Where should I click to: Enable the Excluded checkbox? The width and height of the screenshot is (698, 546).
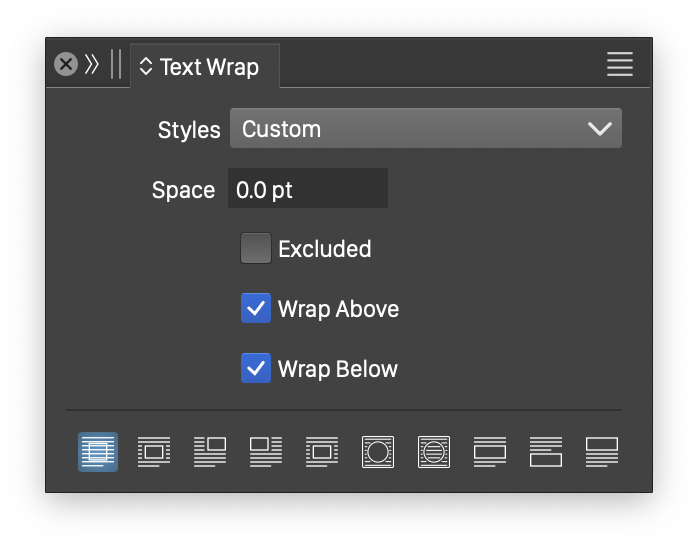(x=256, y=249)
